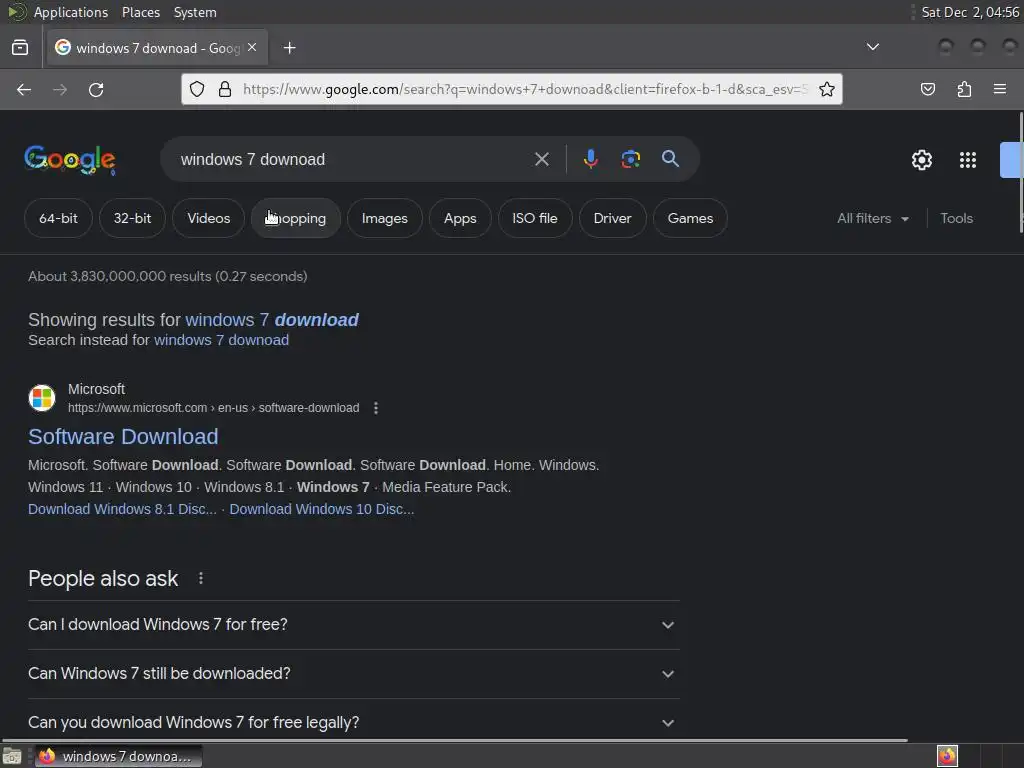Switch to Images results
The height and width of the screenshot is (768, 1024).
coord(385,218)
